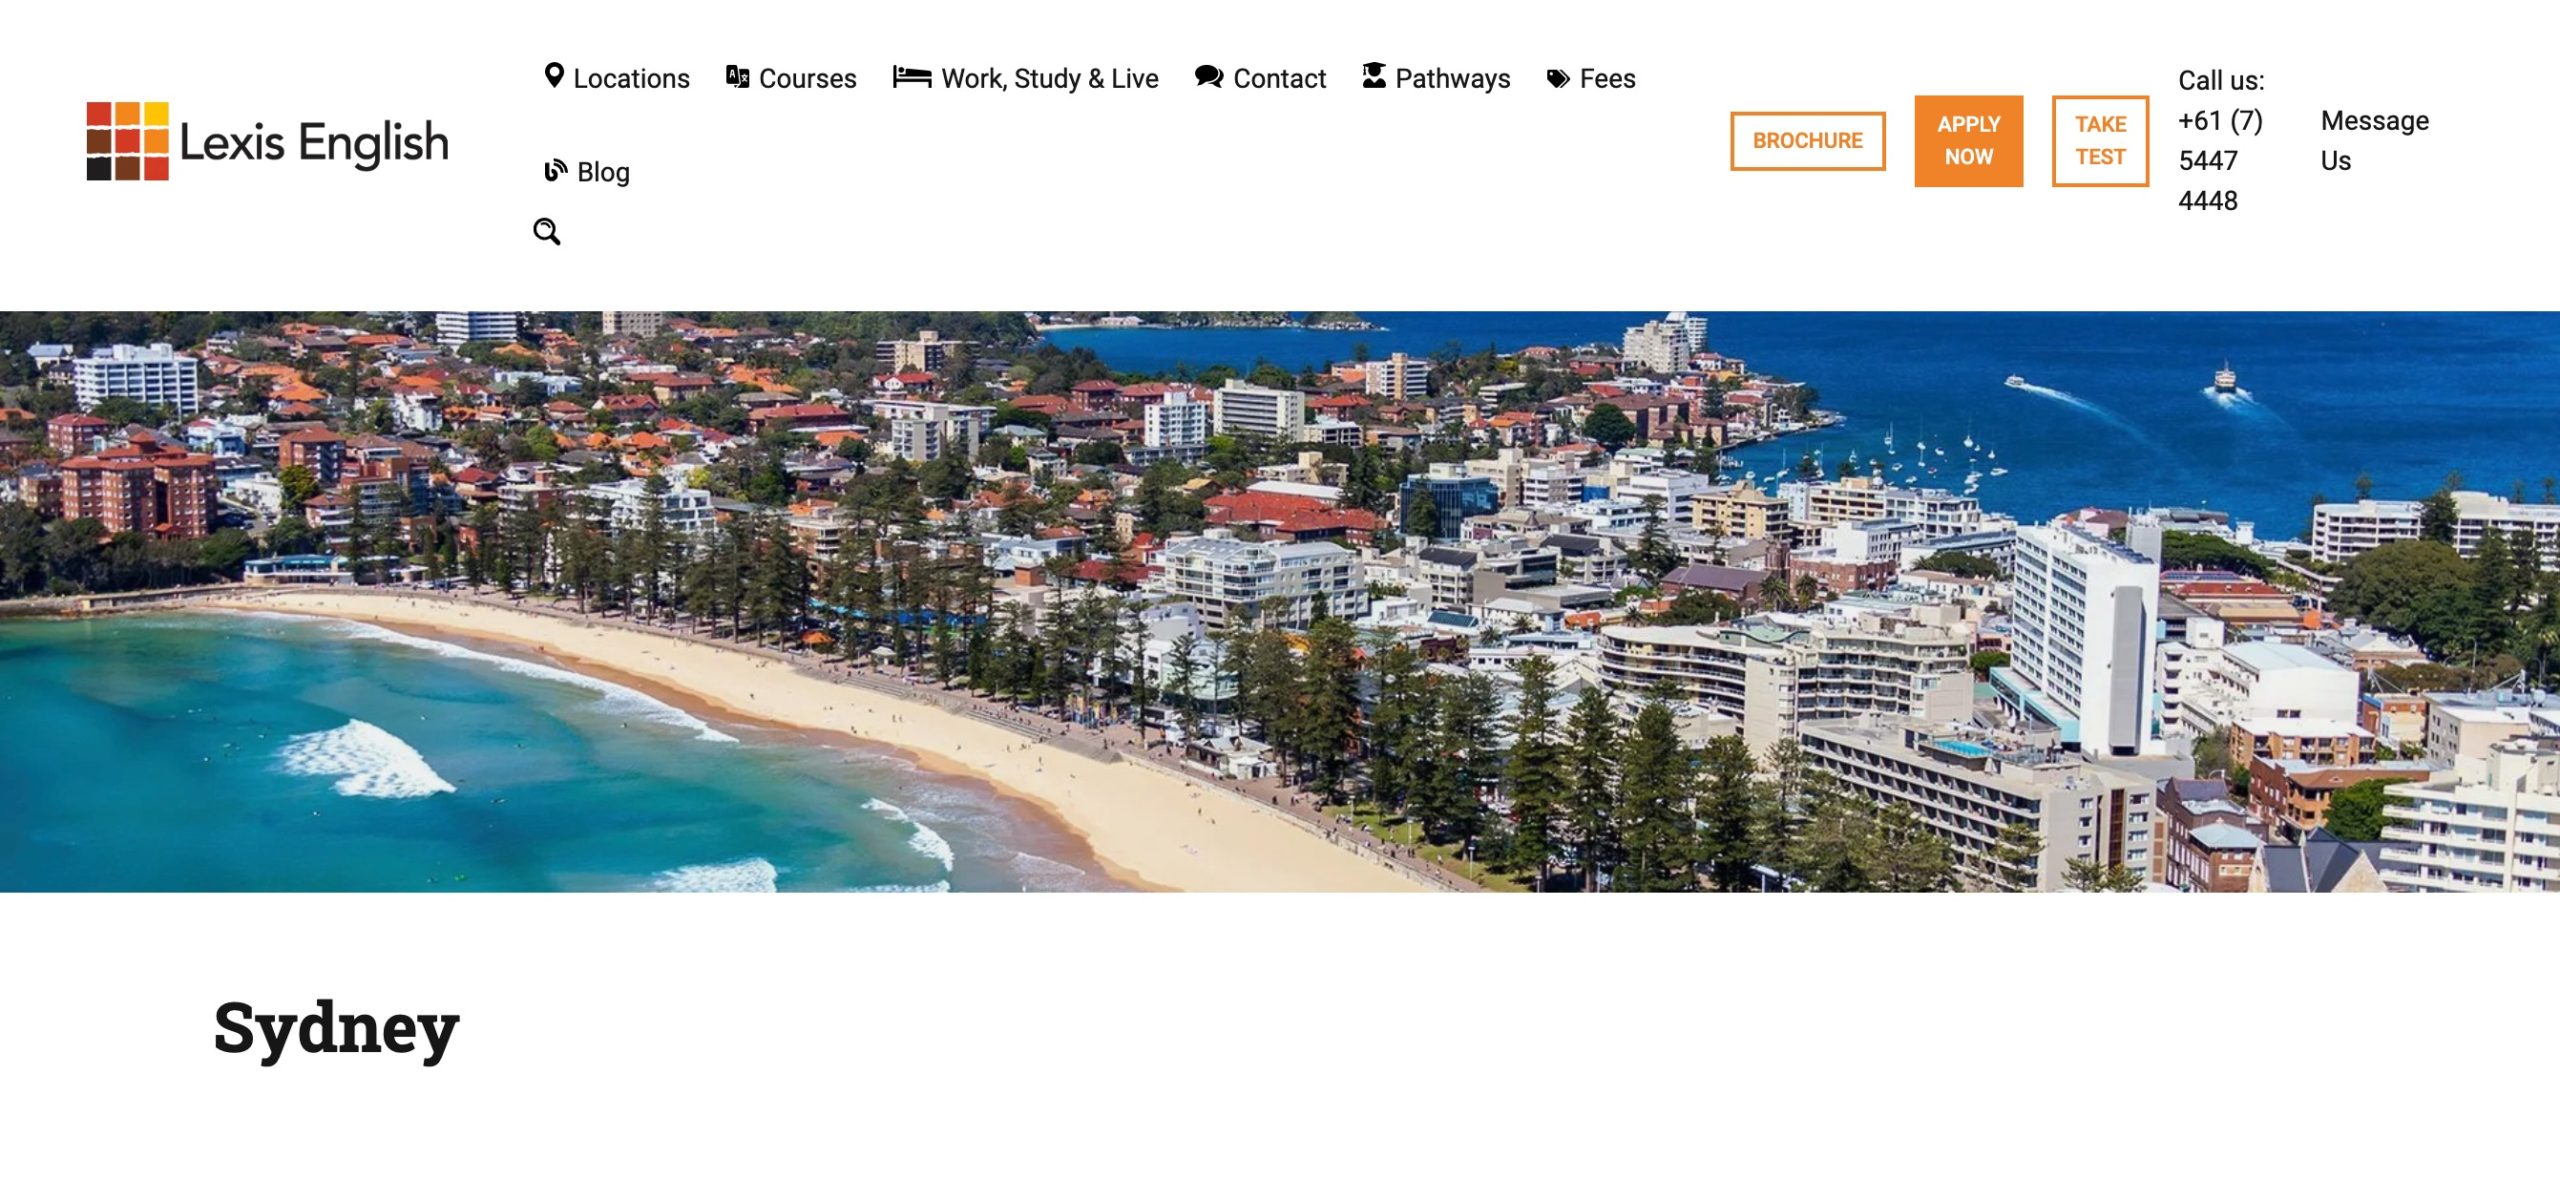Click the price tag icon beside Fees
The height and width of the screenshot is (1180, 2560).
point(1558,78)
